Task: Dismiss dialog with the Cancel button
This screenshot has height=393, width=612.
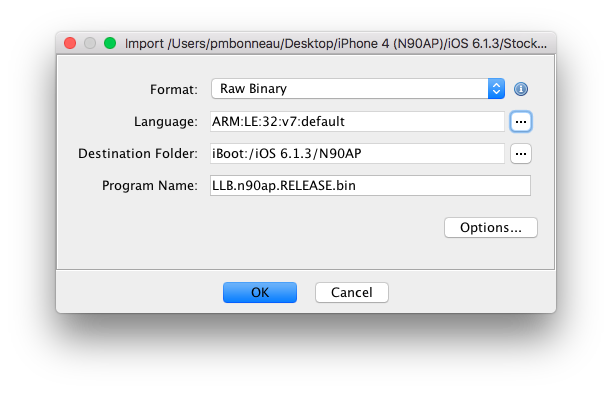Action: [x=352, y=292]
